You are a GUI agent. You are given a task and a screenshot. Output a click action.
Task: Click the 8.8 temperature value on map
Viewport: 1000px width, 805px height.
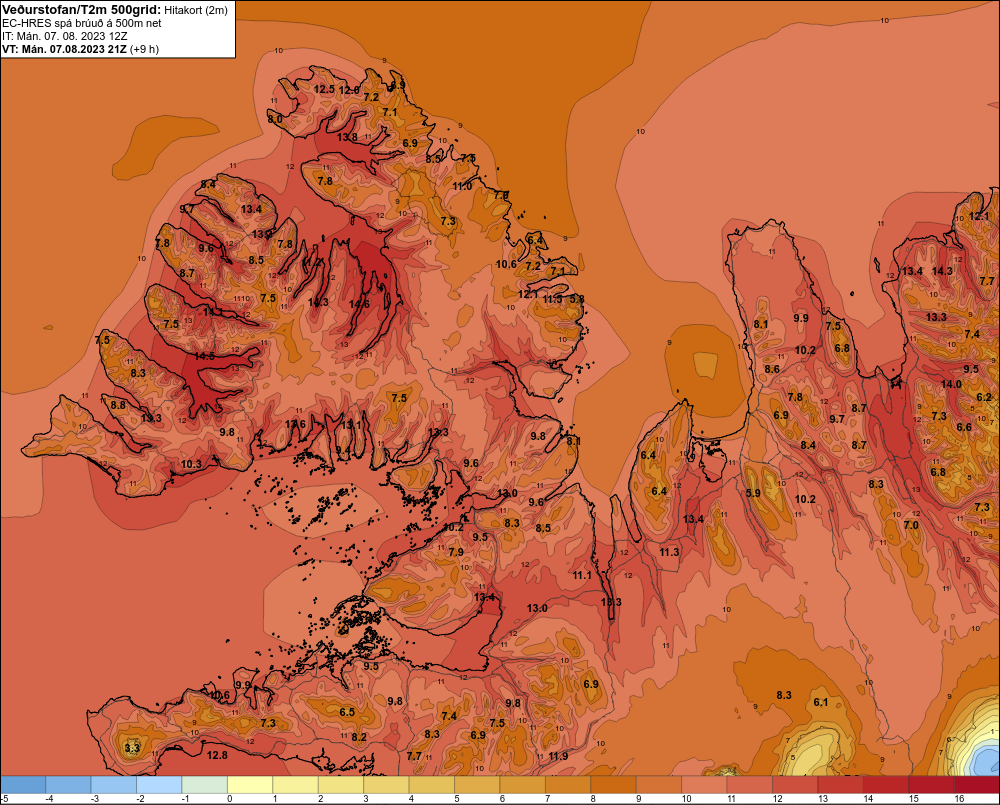[x=118, y=405]
